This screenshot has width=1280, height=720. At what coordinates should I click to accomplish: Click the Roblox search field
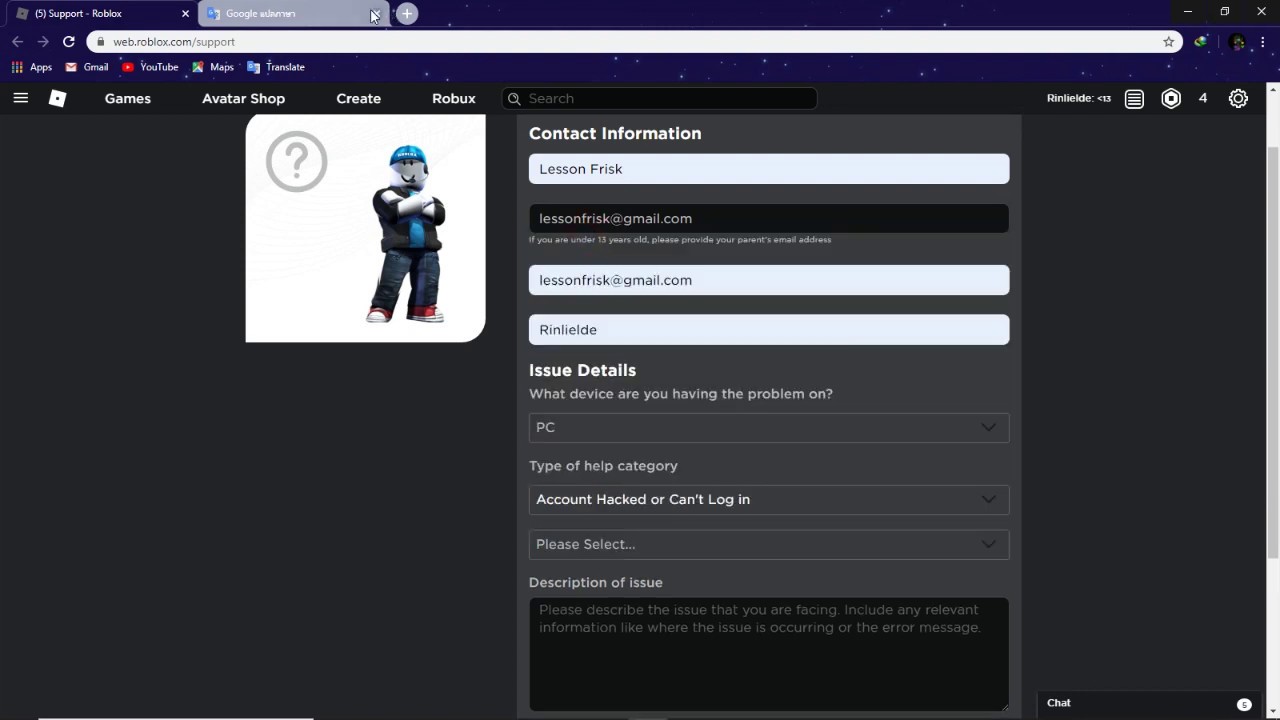click(660, 98)
